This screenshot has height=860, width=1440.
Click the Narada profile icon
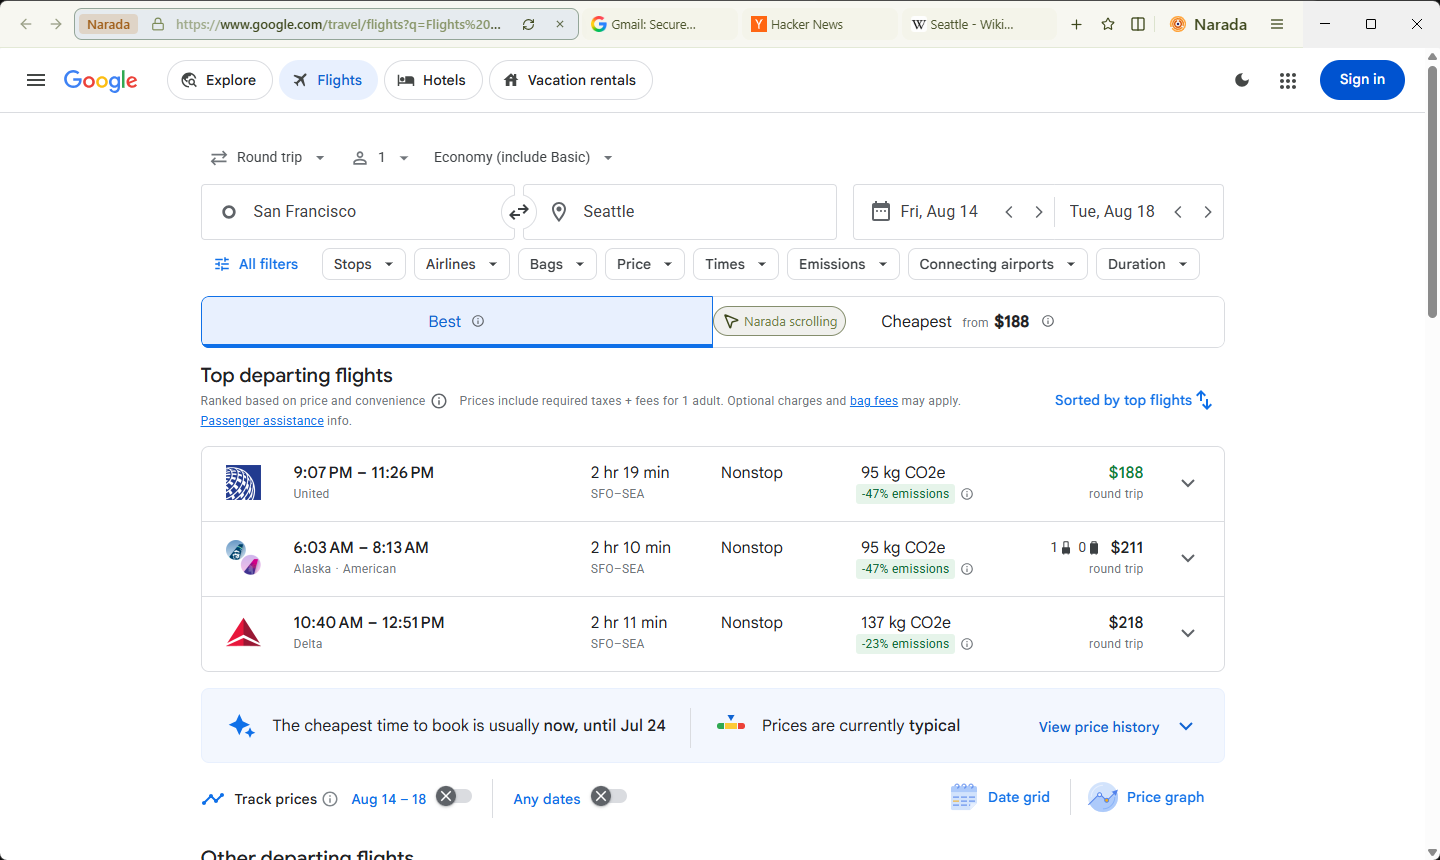coord(1178,24)
